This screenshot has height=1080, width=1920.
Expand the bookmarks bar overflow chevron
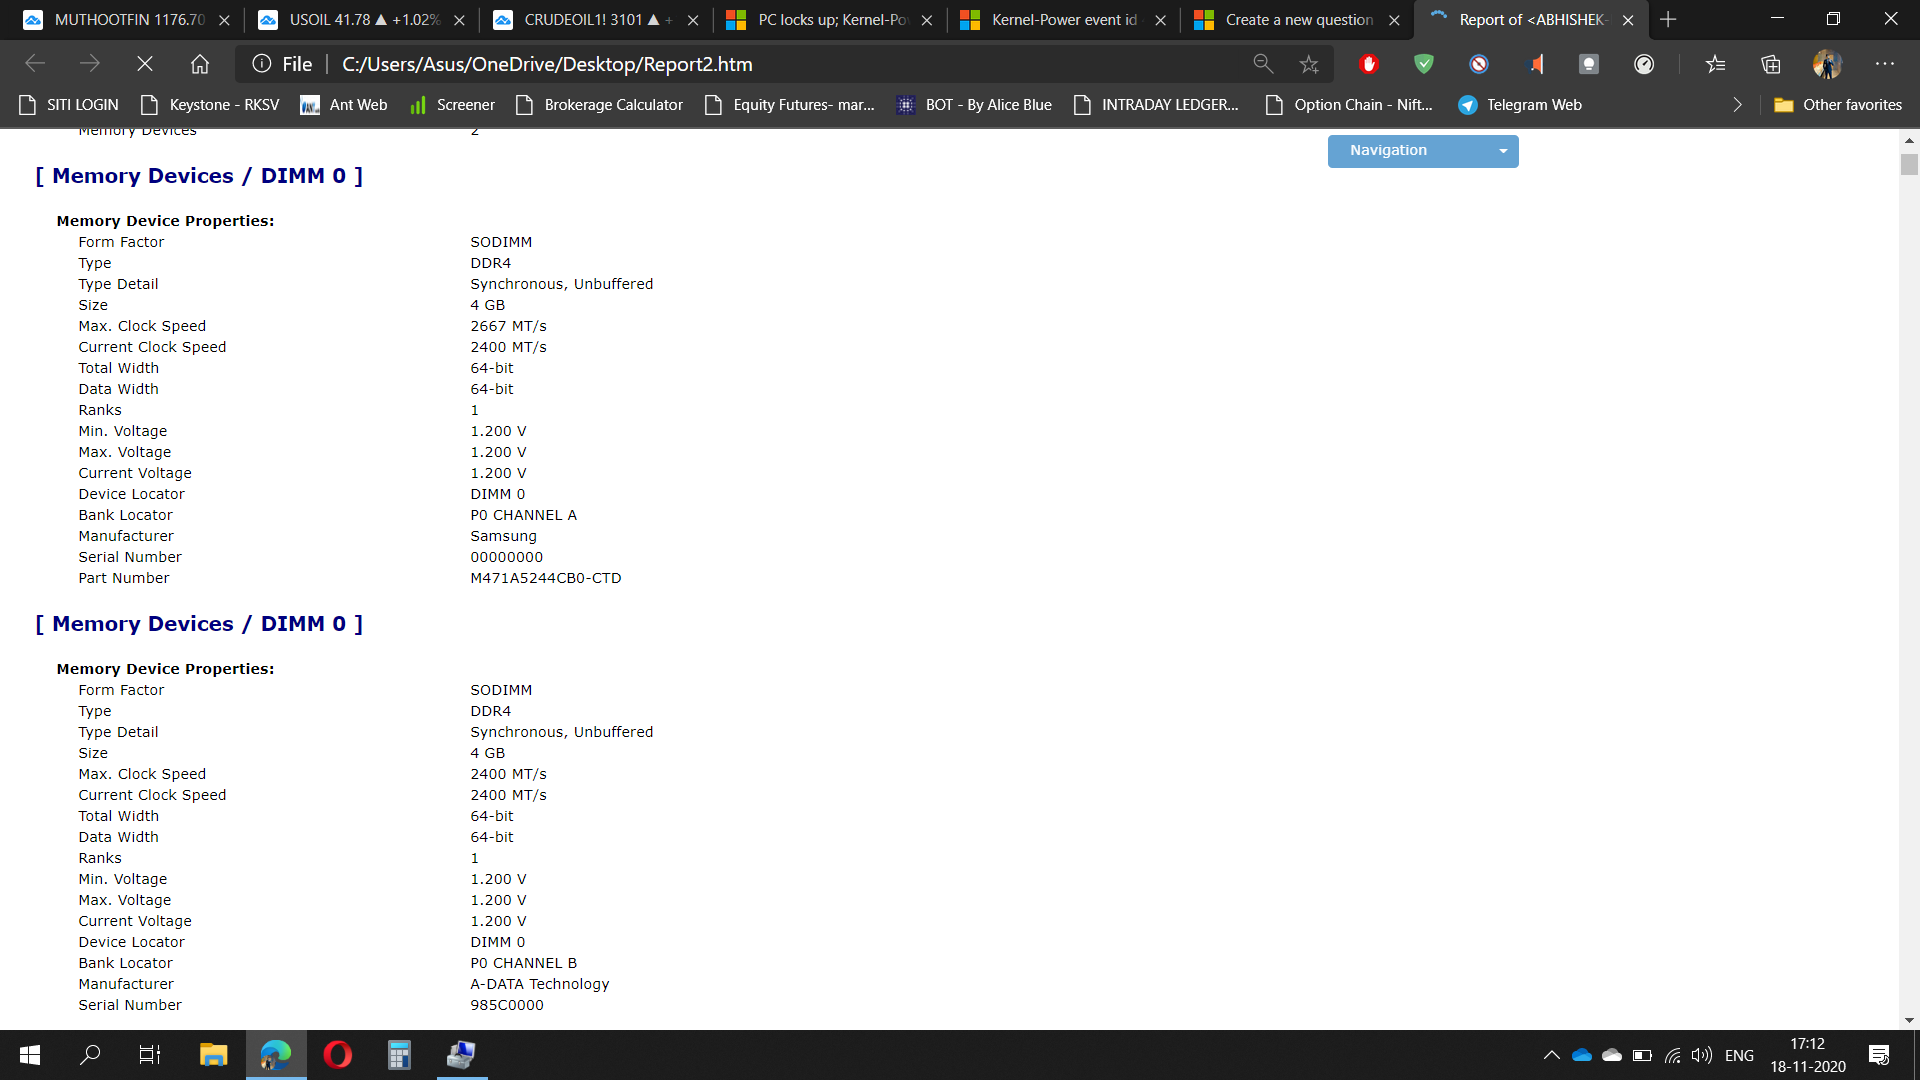(1737, 105)
